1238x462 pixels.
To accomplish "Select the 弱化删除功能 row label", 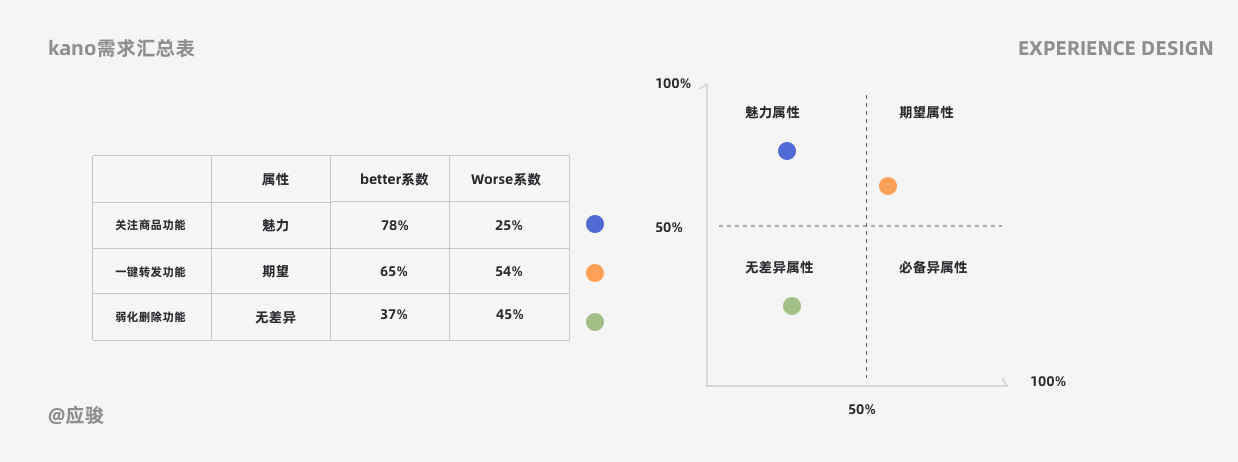I will (x=151, y=317).
